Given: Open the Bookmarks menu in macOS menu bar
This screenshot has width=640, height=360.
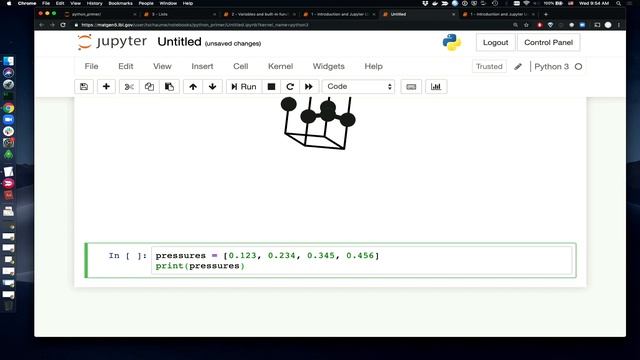Looking at the screenshot, I should 120,3.
